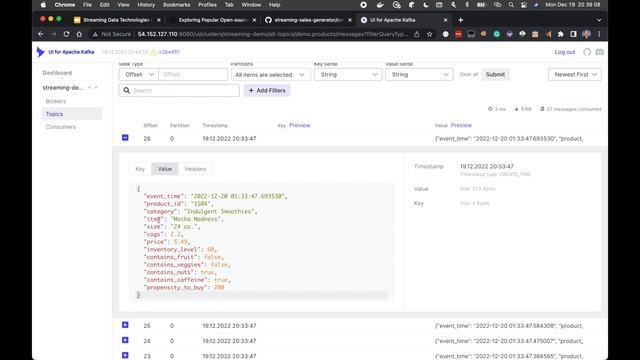Open Topics in sidebar

pos(72,114)
